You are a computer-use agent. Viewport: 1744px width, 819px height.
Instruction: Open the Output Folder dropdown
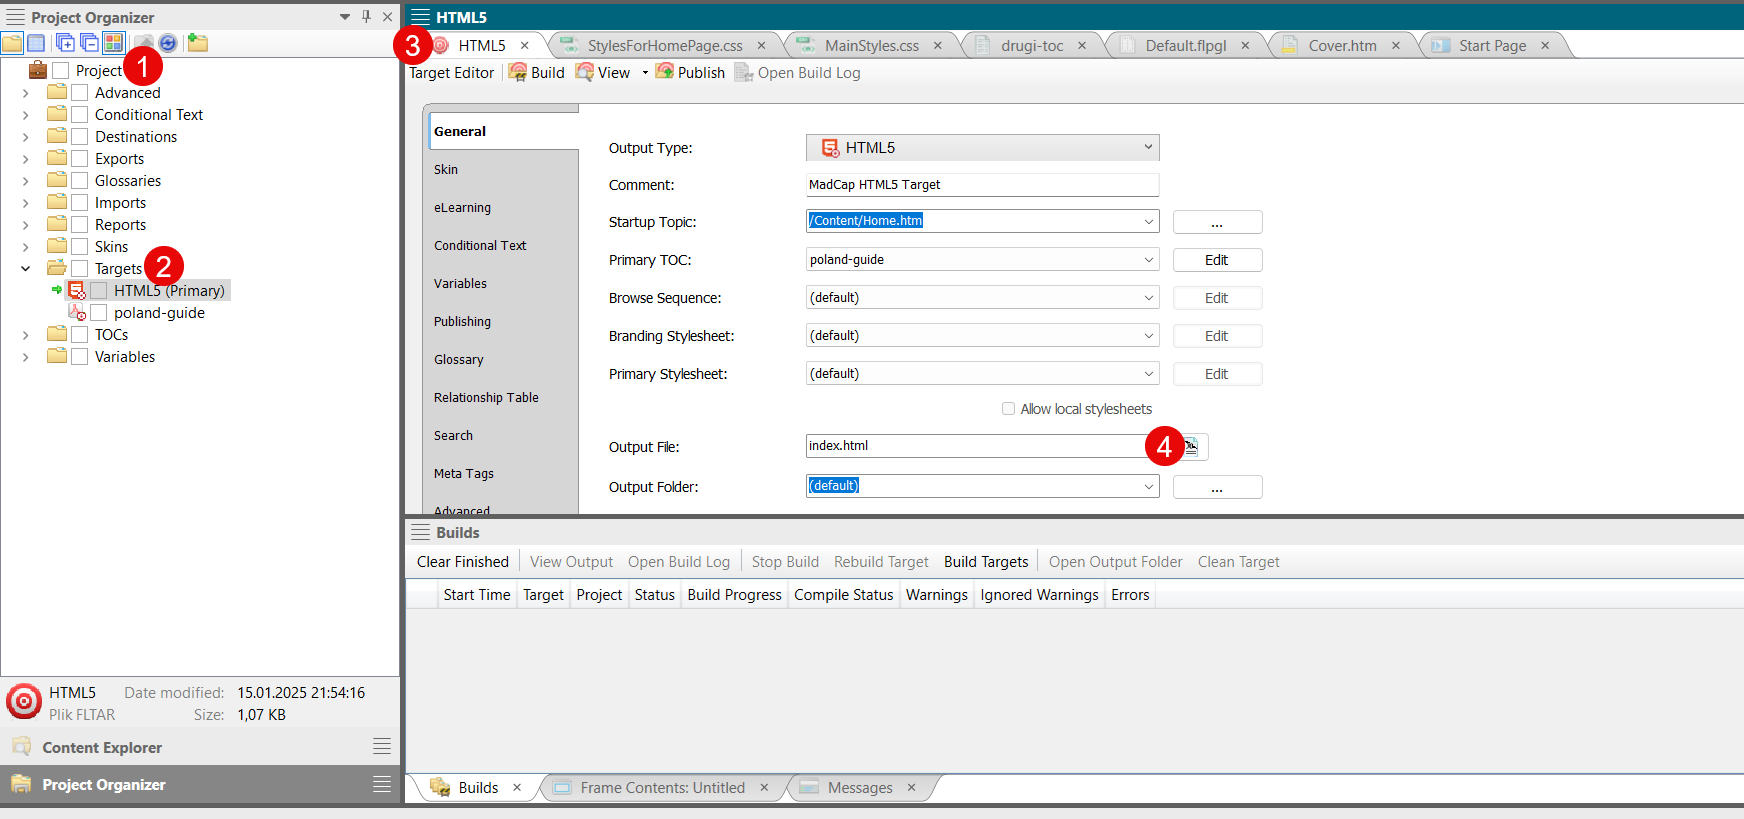1148,486
